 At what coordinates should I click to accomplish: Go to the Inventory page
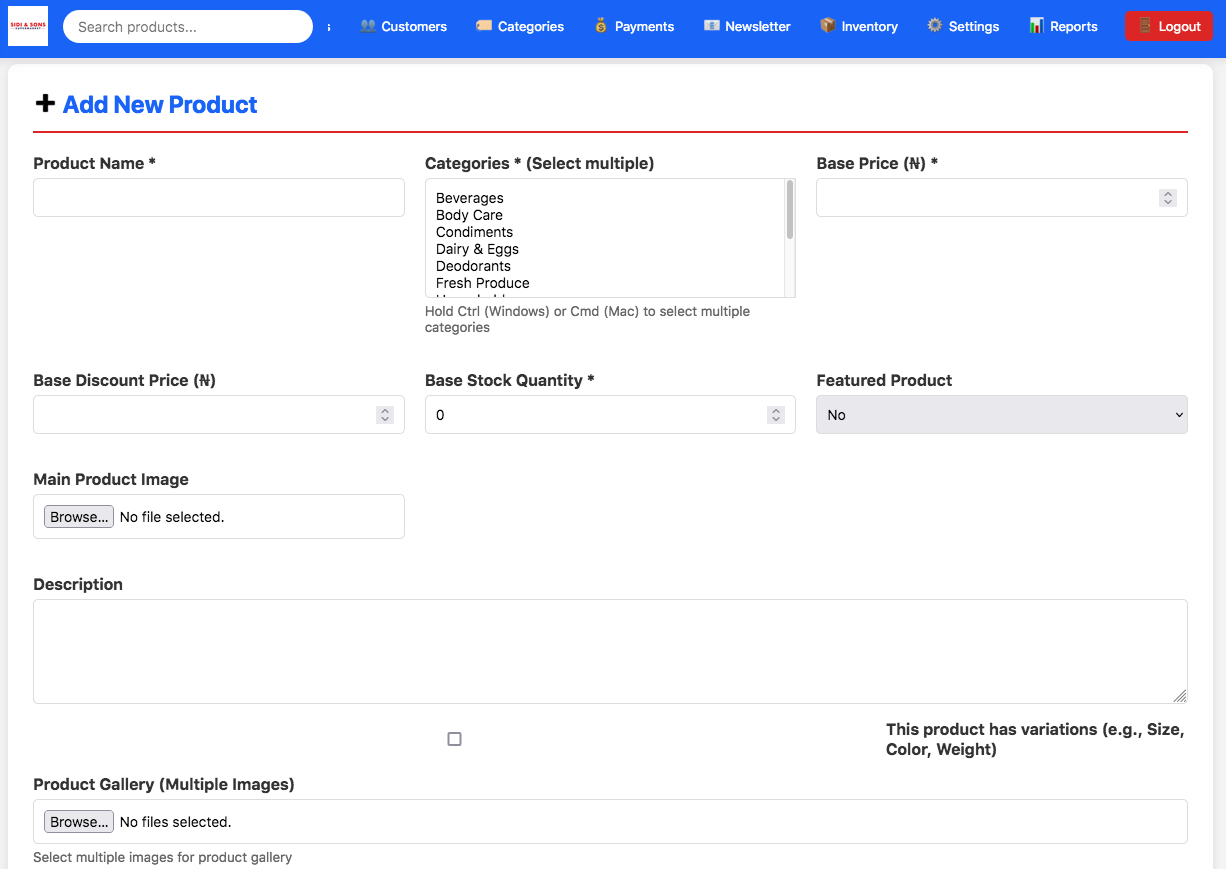click(858, 26)
